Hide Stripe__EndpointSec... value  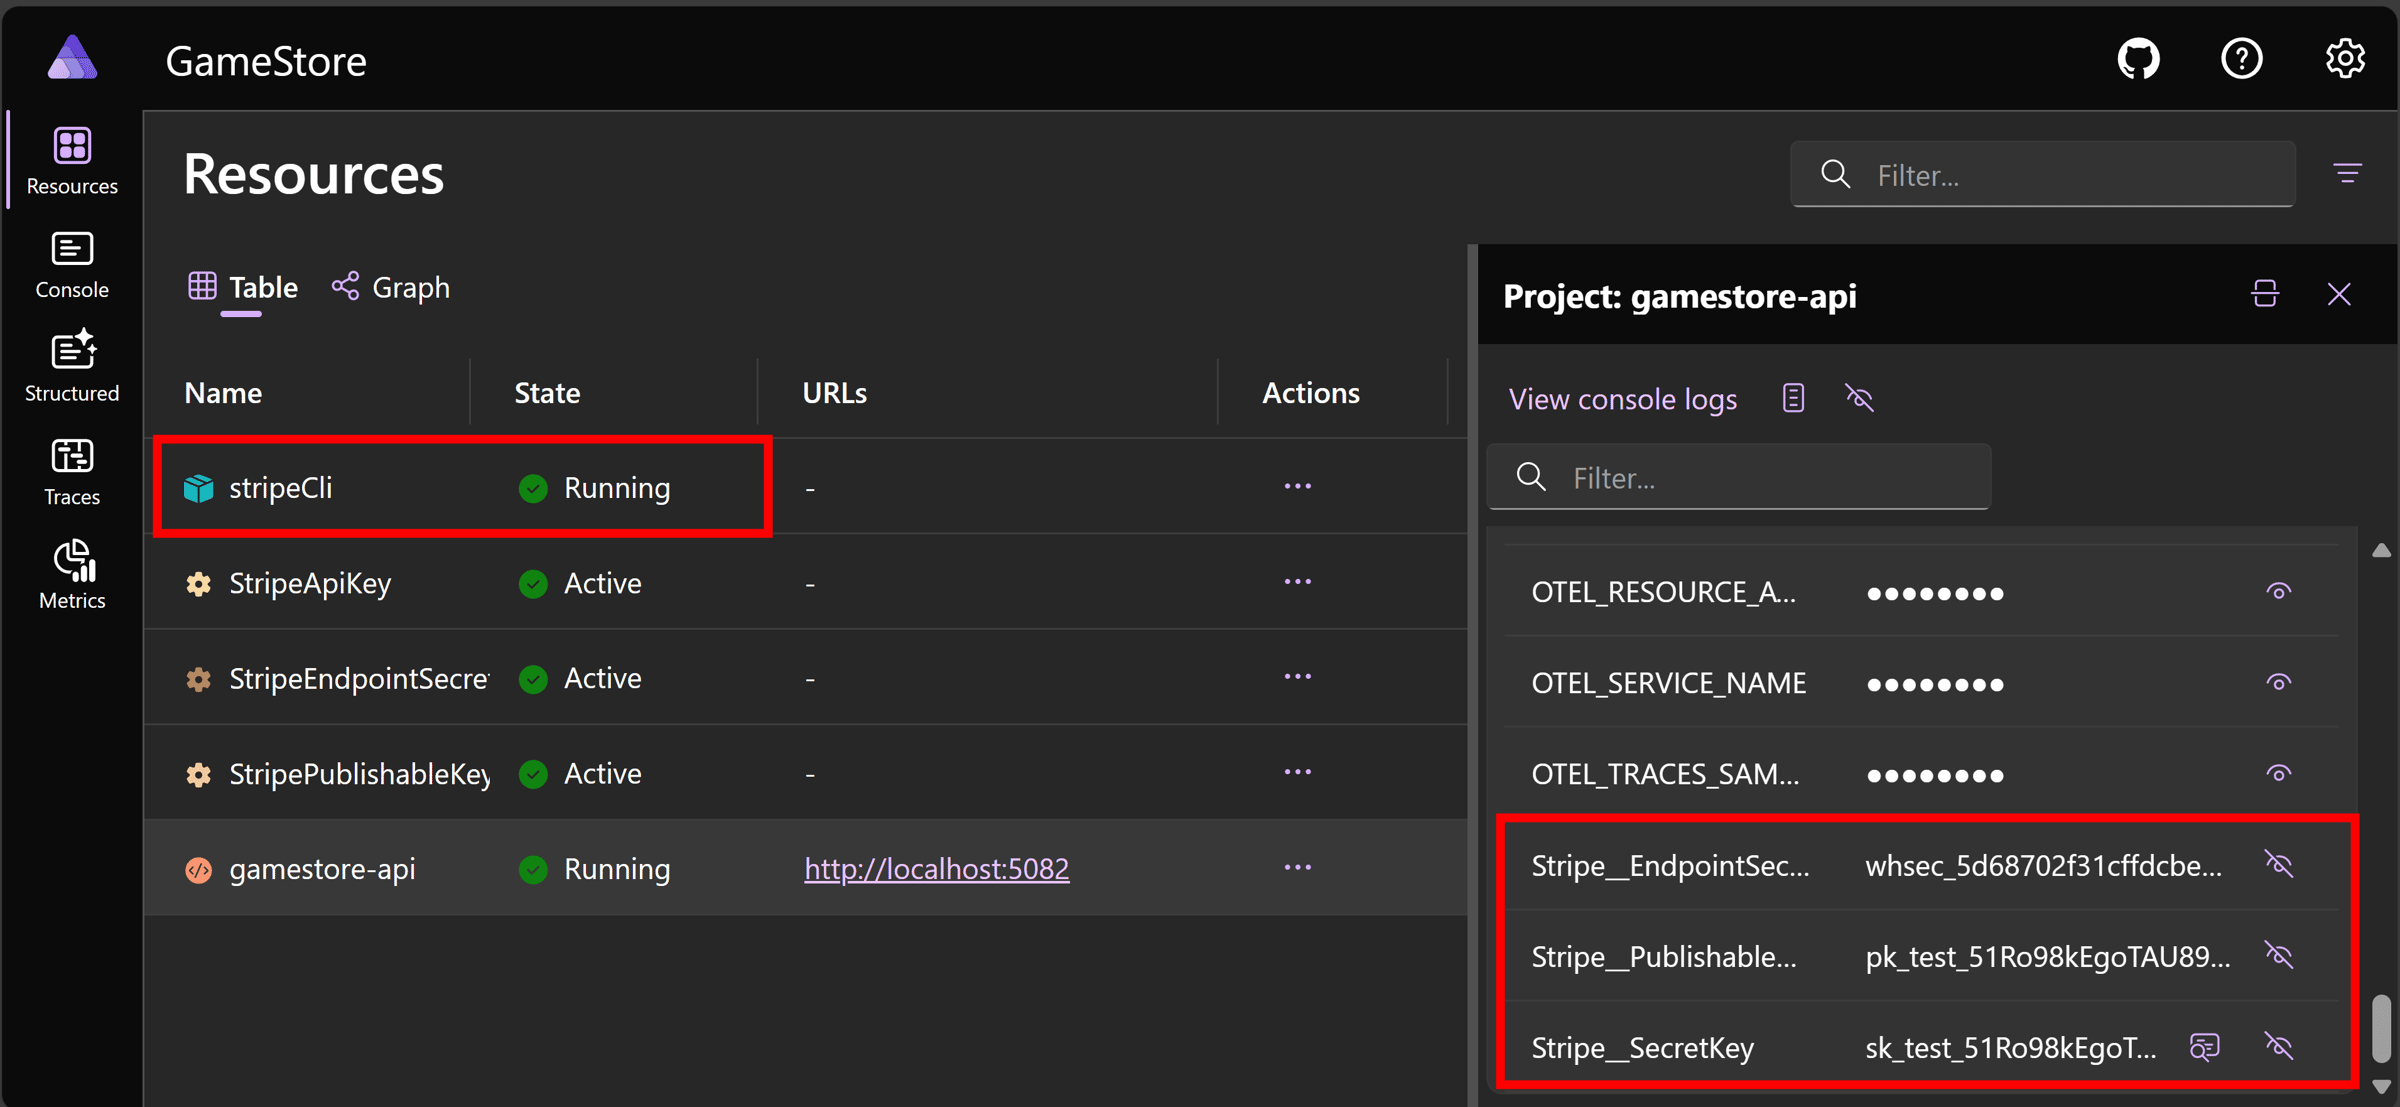[x=2278, y=864]
